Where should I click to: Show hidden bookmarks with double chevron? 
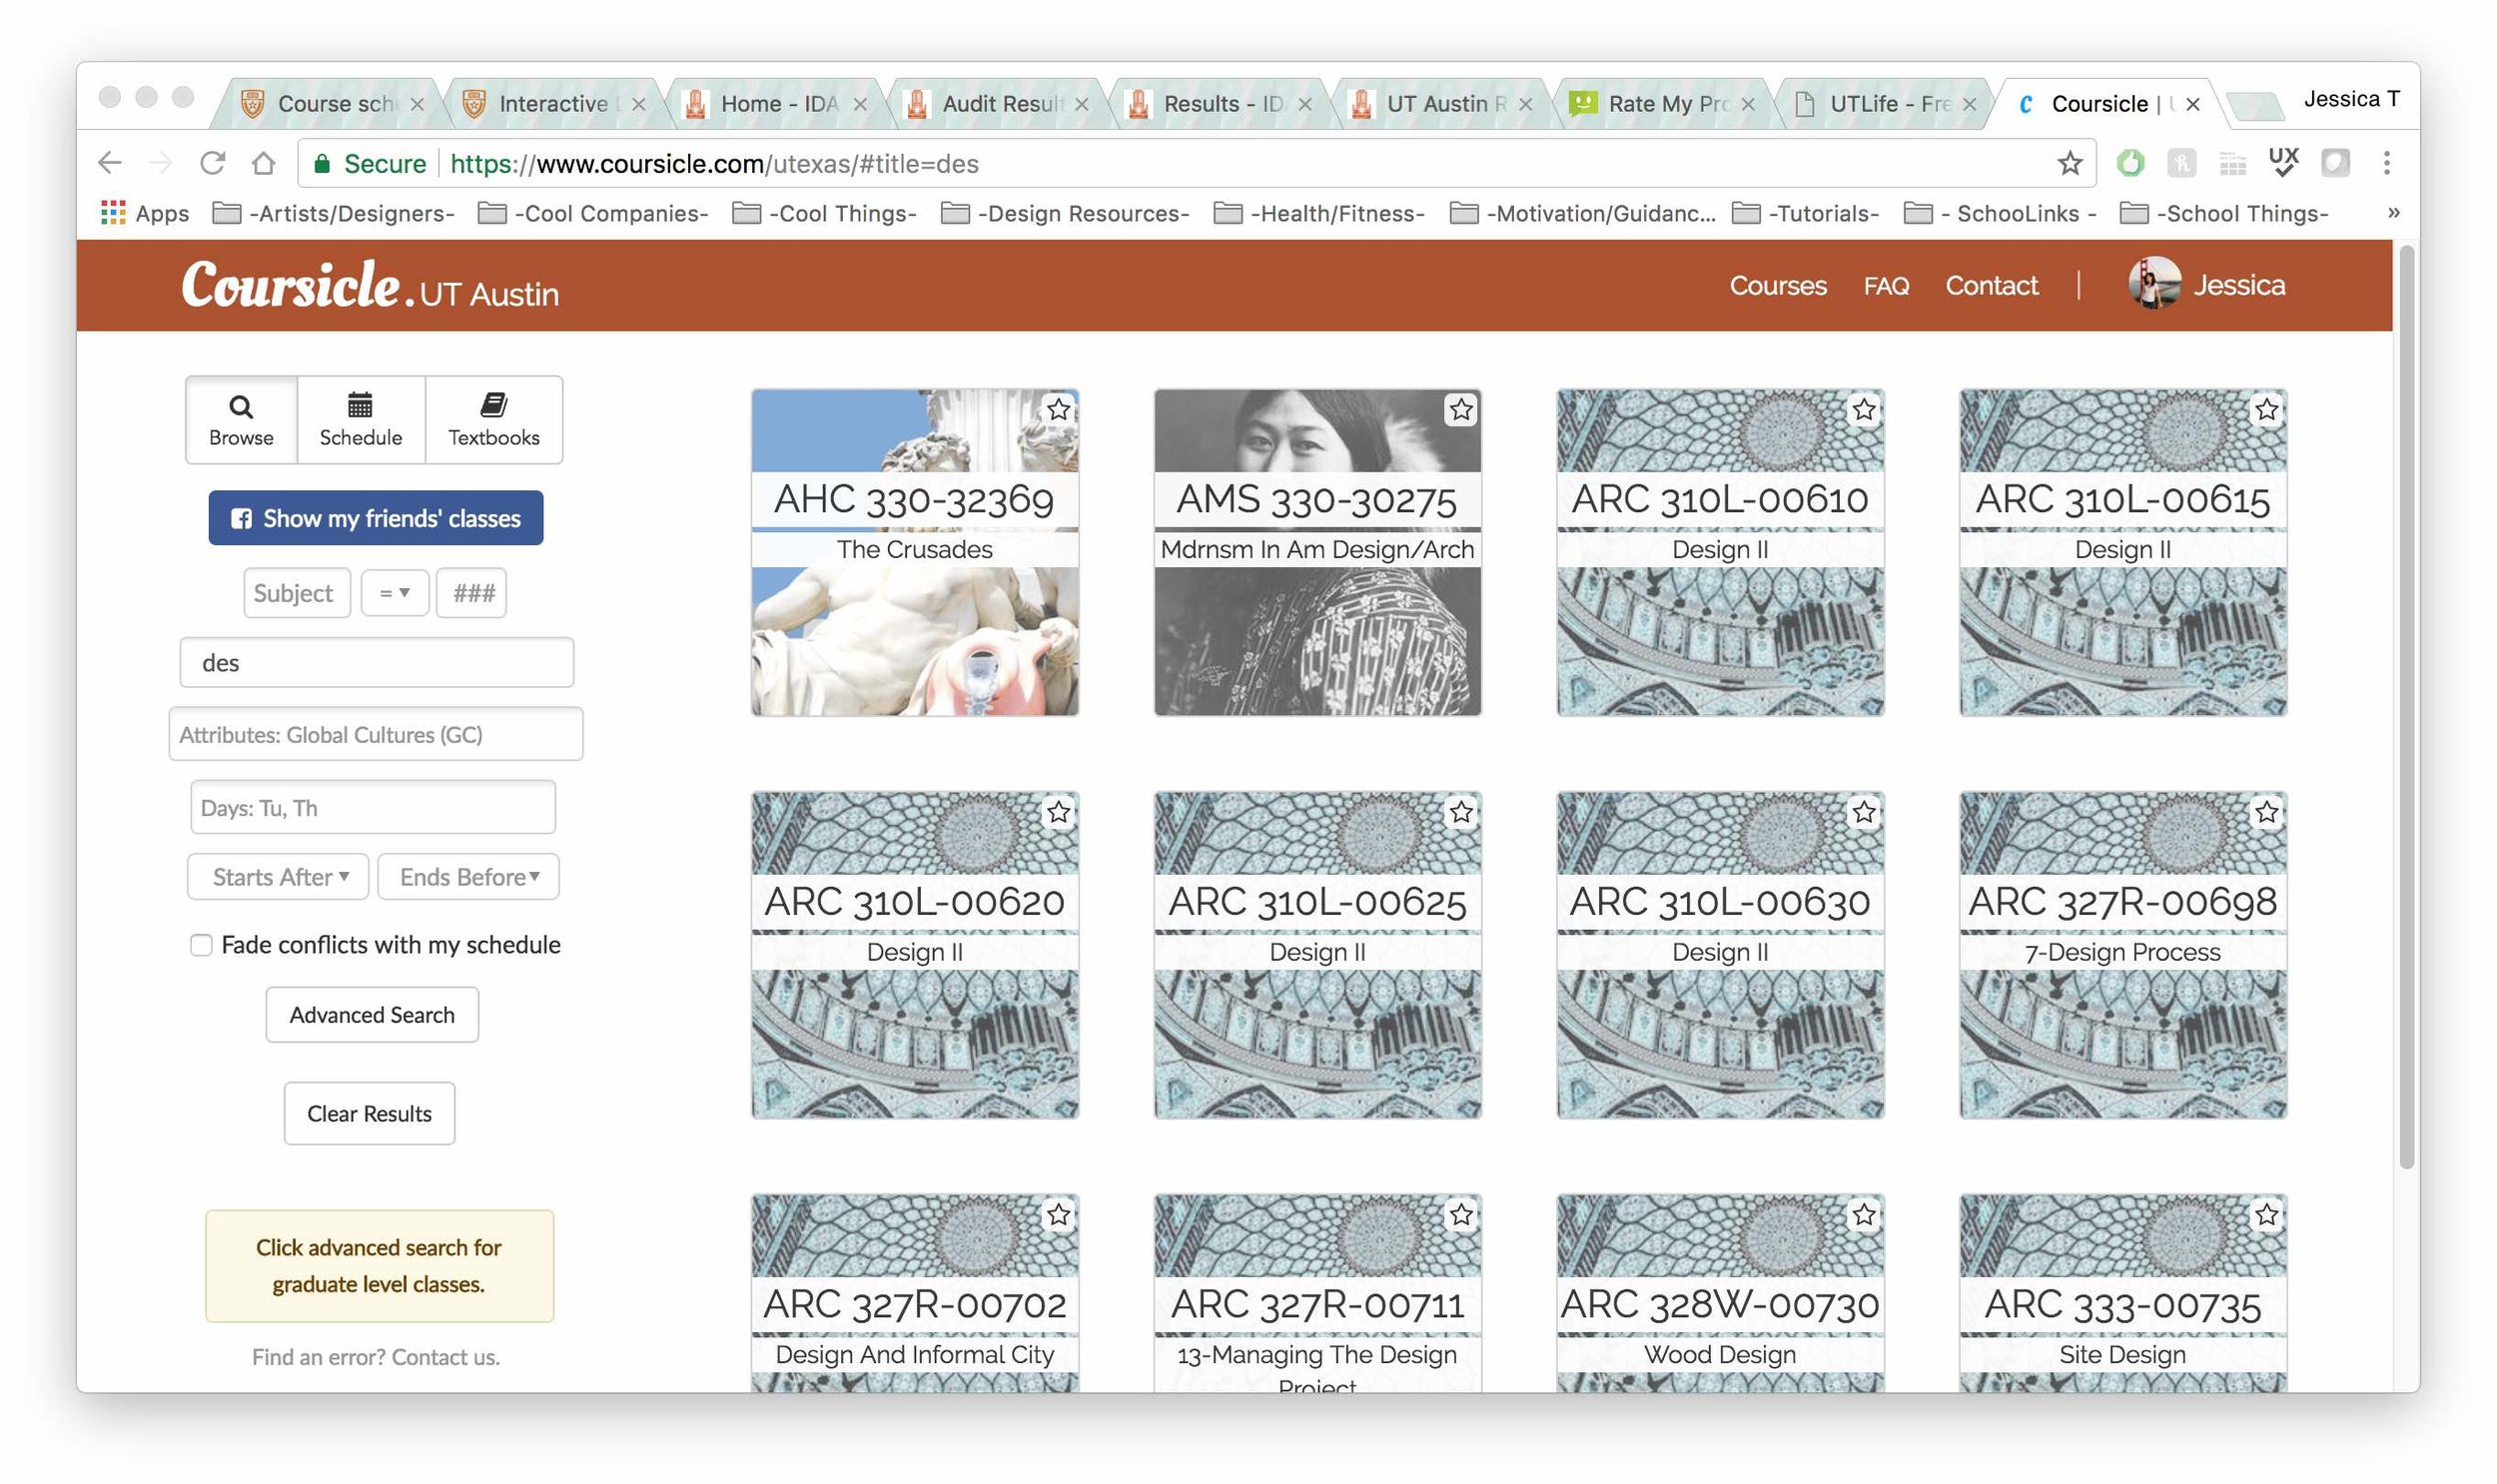pyautogui.click(x=2393, y=213)
